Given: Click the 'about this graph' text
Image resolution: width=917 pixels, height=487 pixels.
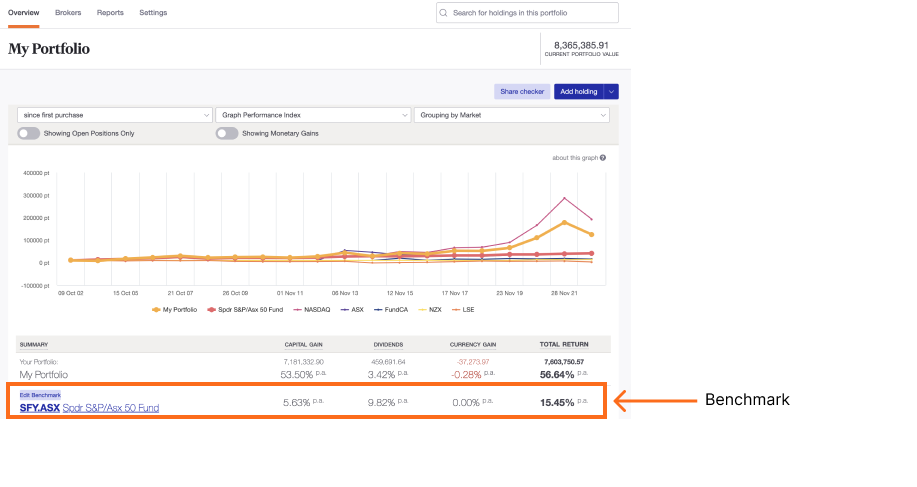Looking at the screenshot, I should (x=575, y=158).
